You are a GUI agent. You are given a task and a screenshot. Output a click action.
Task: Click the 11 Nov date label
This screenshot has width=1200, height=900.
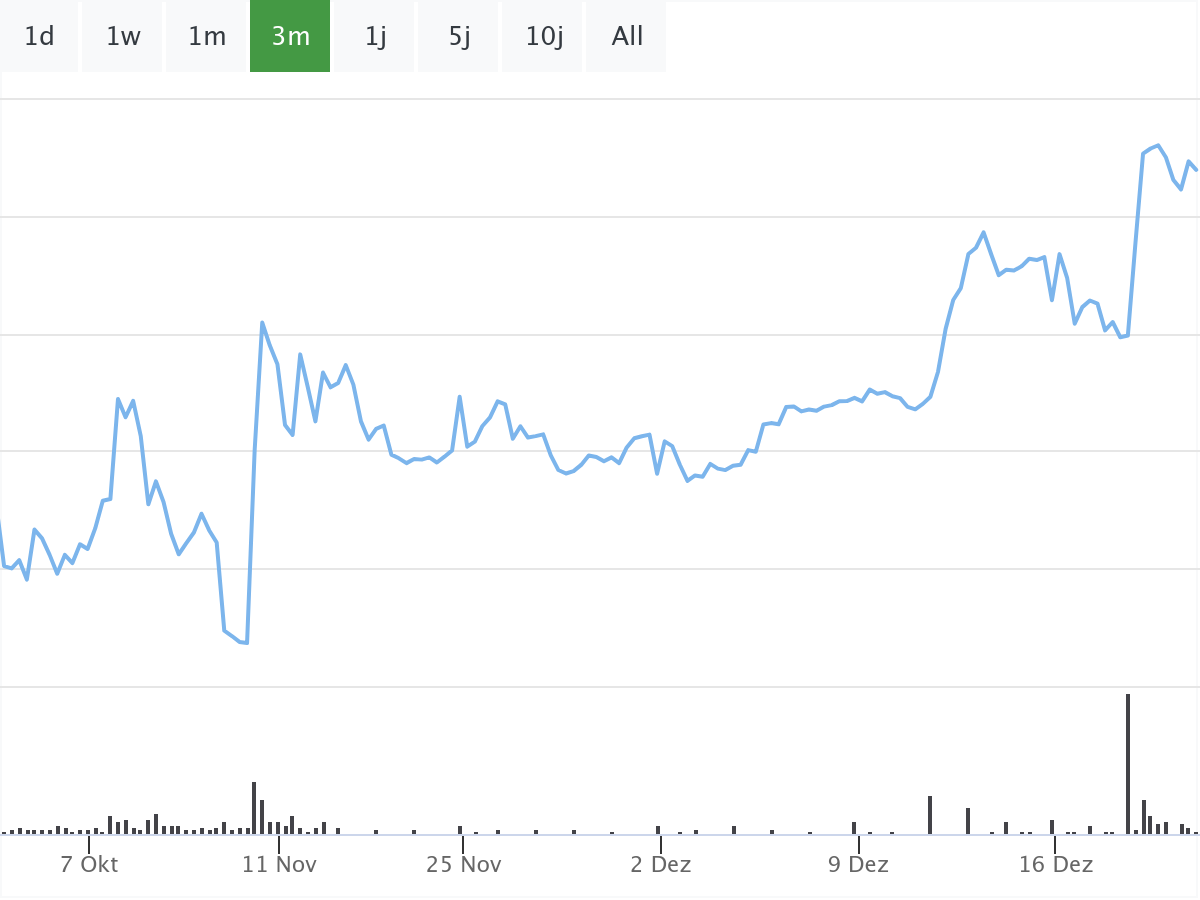[x=279, y=864]
